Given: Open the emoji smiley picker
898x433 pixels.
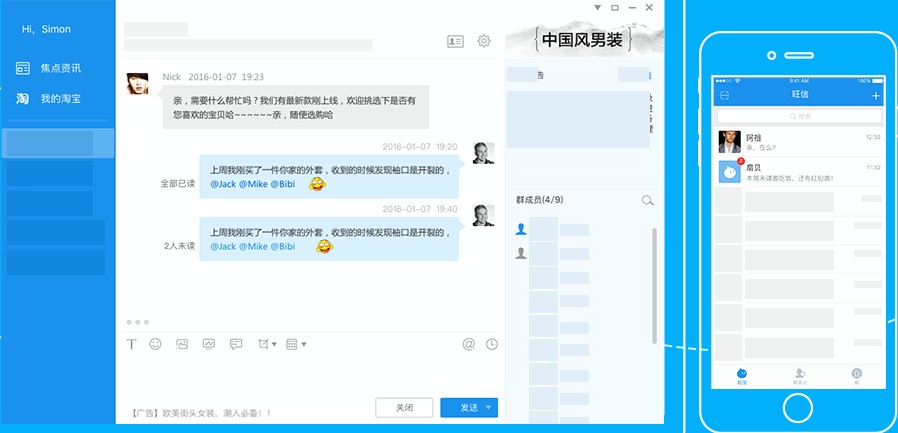Looking at the screenshot, I should tap(156, 344).
